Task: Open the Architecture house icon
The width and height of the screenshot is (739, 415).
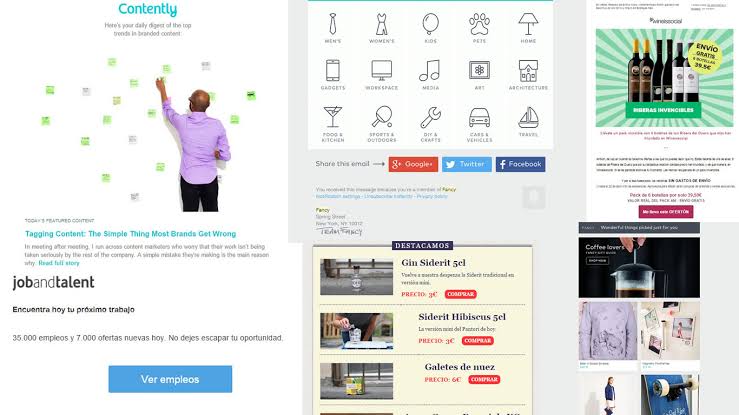Action: [x=528, y=71]
